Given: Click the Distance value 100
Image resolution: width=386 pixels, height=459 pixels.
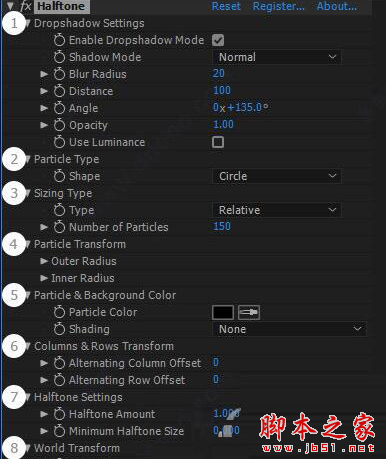Looking at the screenshot, I should coord(222,90).
